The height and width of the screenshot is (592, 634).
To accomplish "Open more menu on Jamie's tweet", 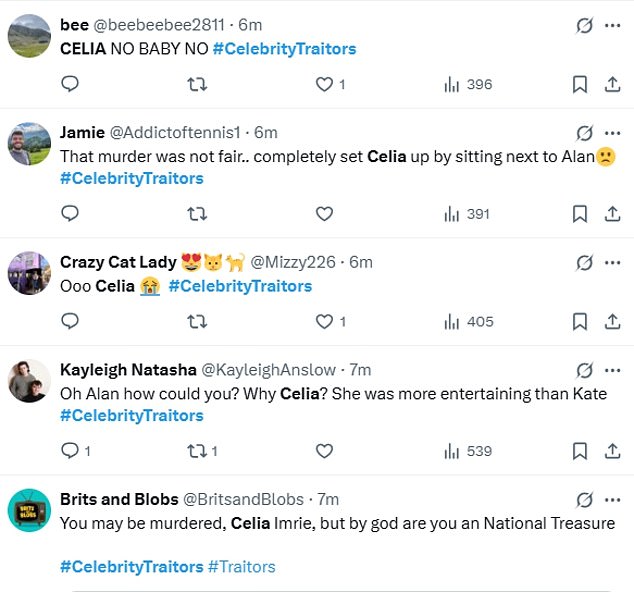I will tap(612, 133).
